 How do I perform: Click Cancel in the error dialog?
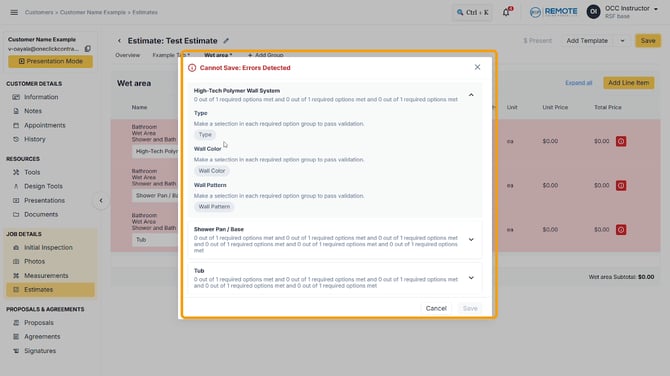click(436, 308)
